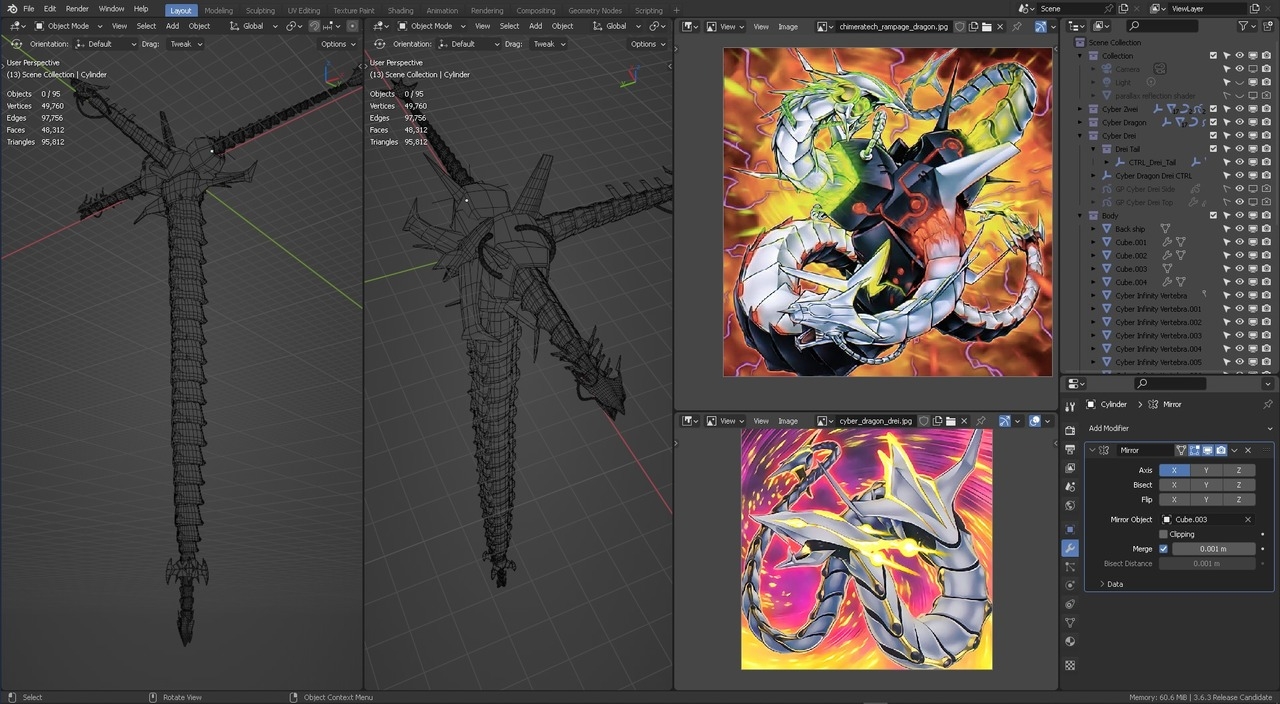Collapse the Collection item in outliner

point(1081,56)
